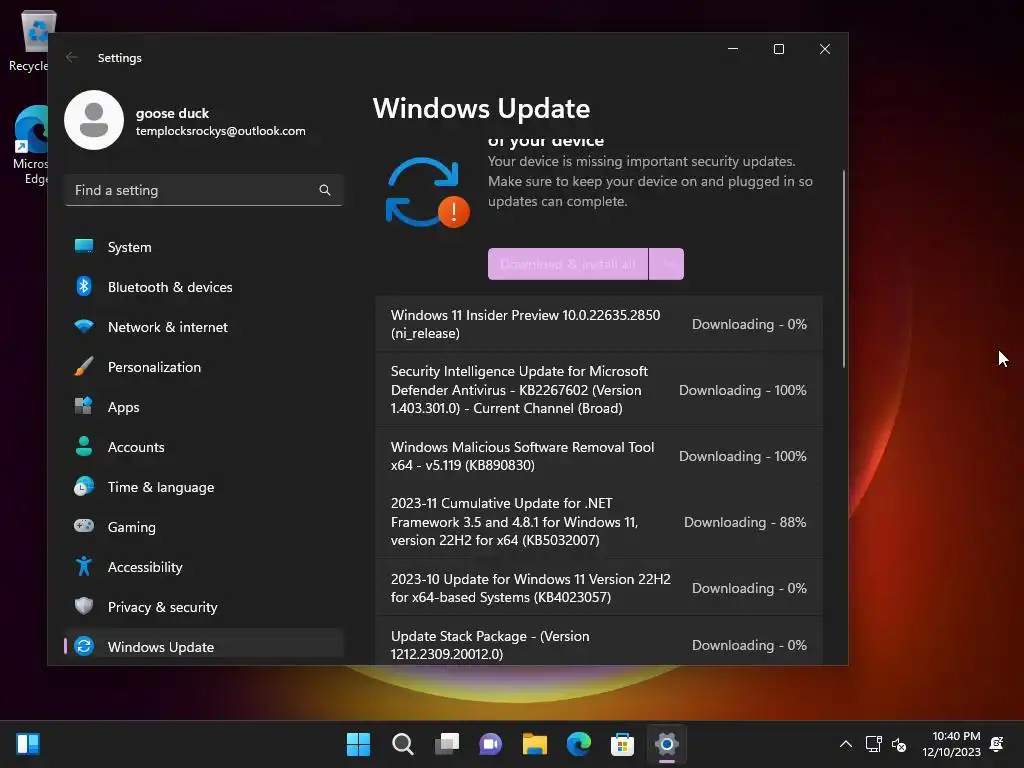Show hidden tray icons chevron
The image size is (1024, 768).
point(846,744)
